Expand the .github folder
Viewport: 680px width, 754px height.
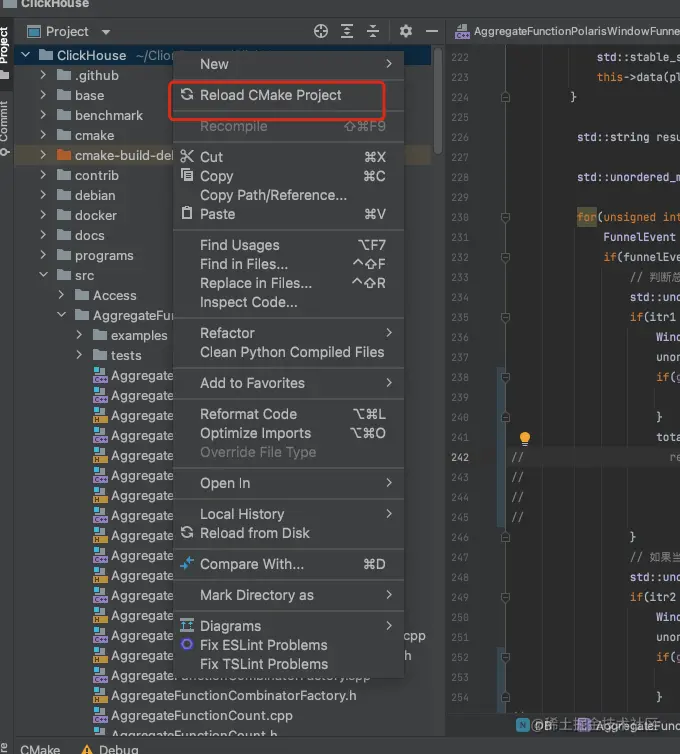tap(43, 75)
